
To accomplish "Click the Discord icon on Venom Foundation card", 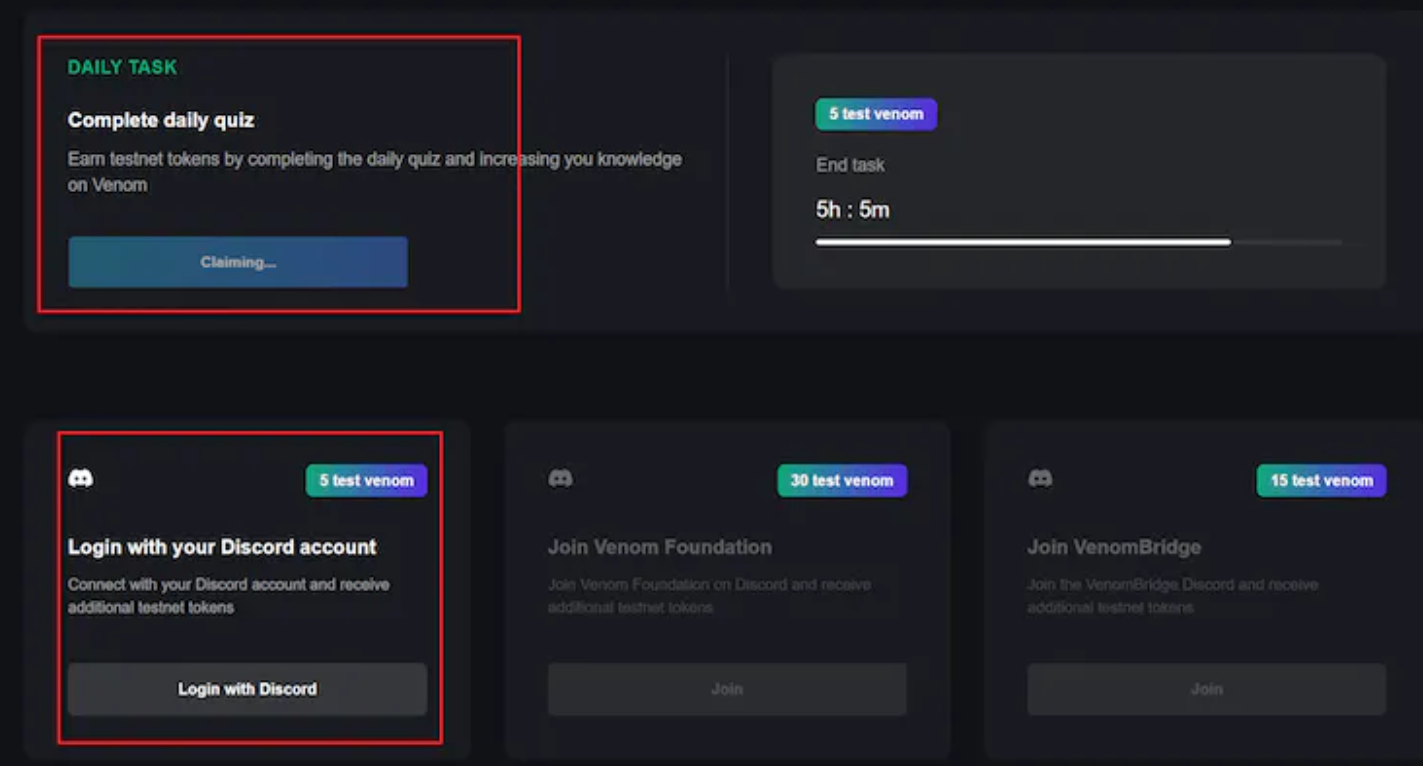I will (x=560, y=479).
